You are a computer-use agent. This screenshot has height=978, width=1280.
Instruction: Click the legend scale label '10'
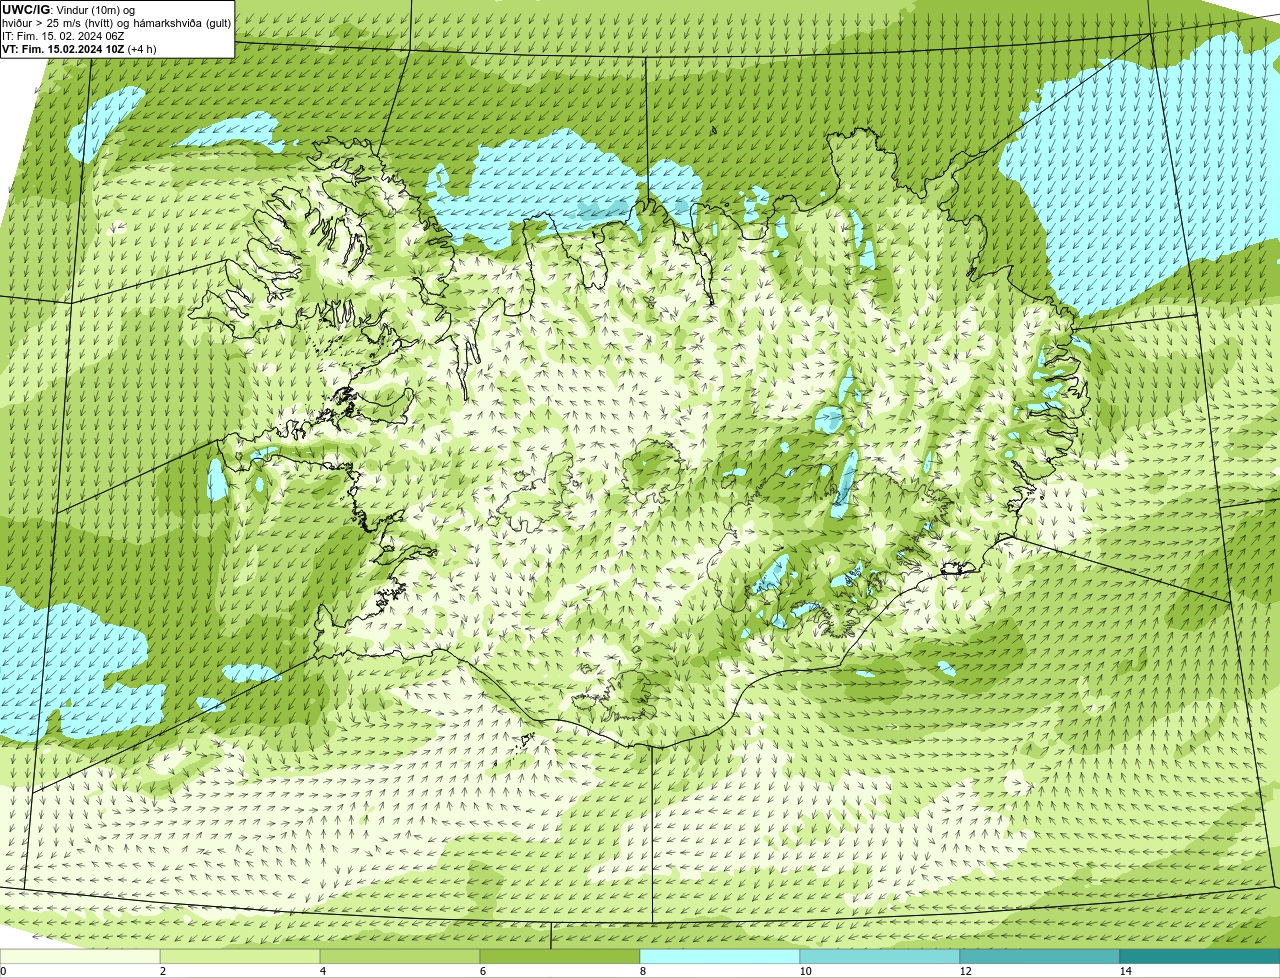coord(805,971)
